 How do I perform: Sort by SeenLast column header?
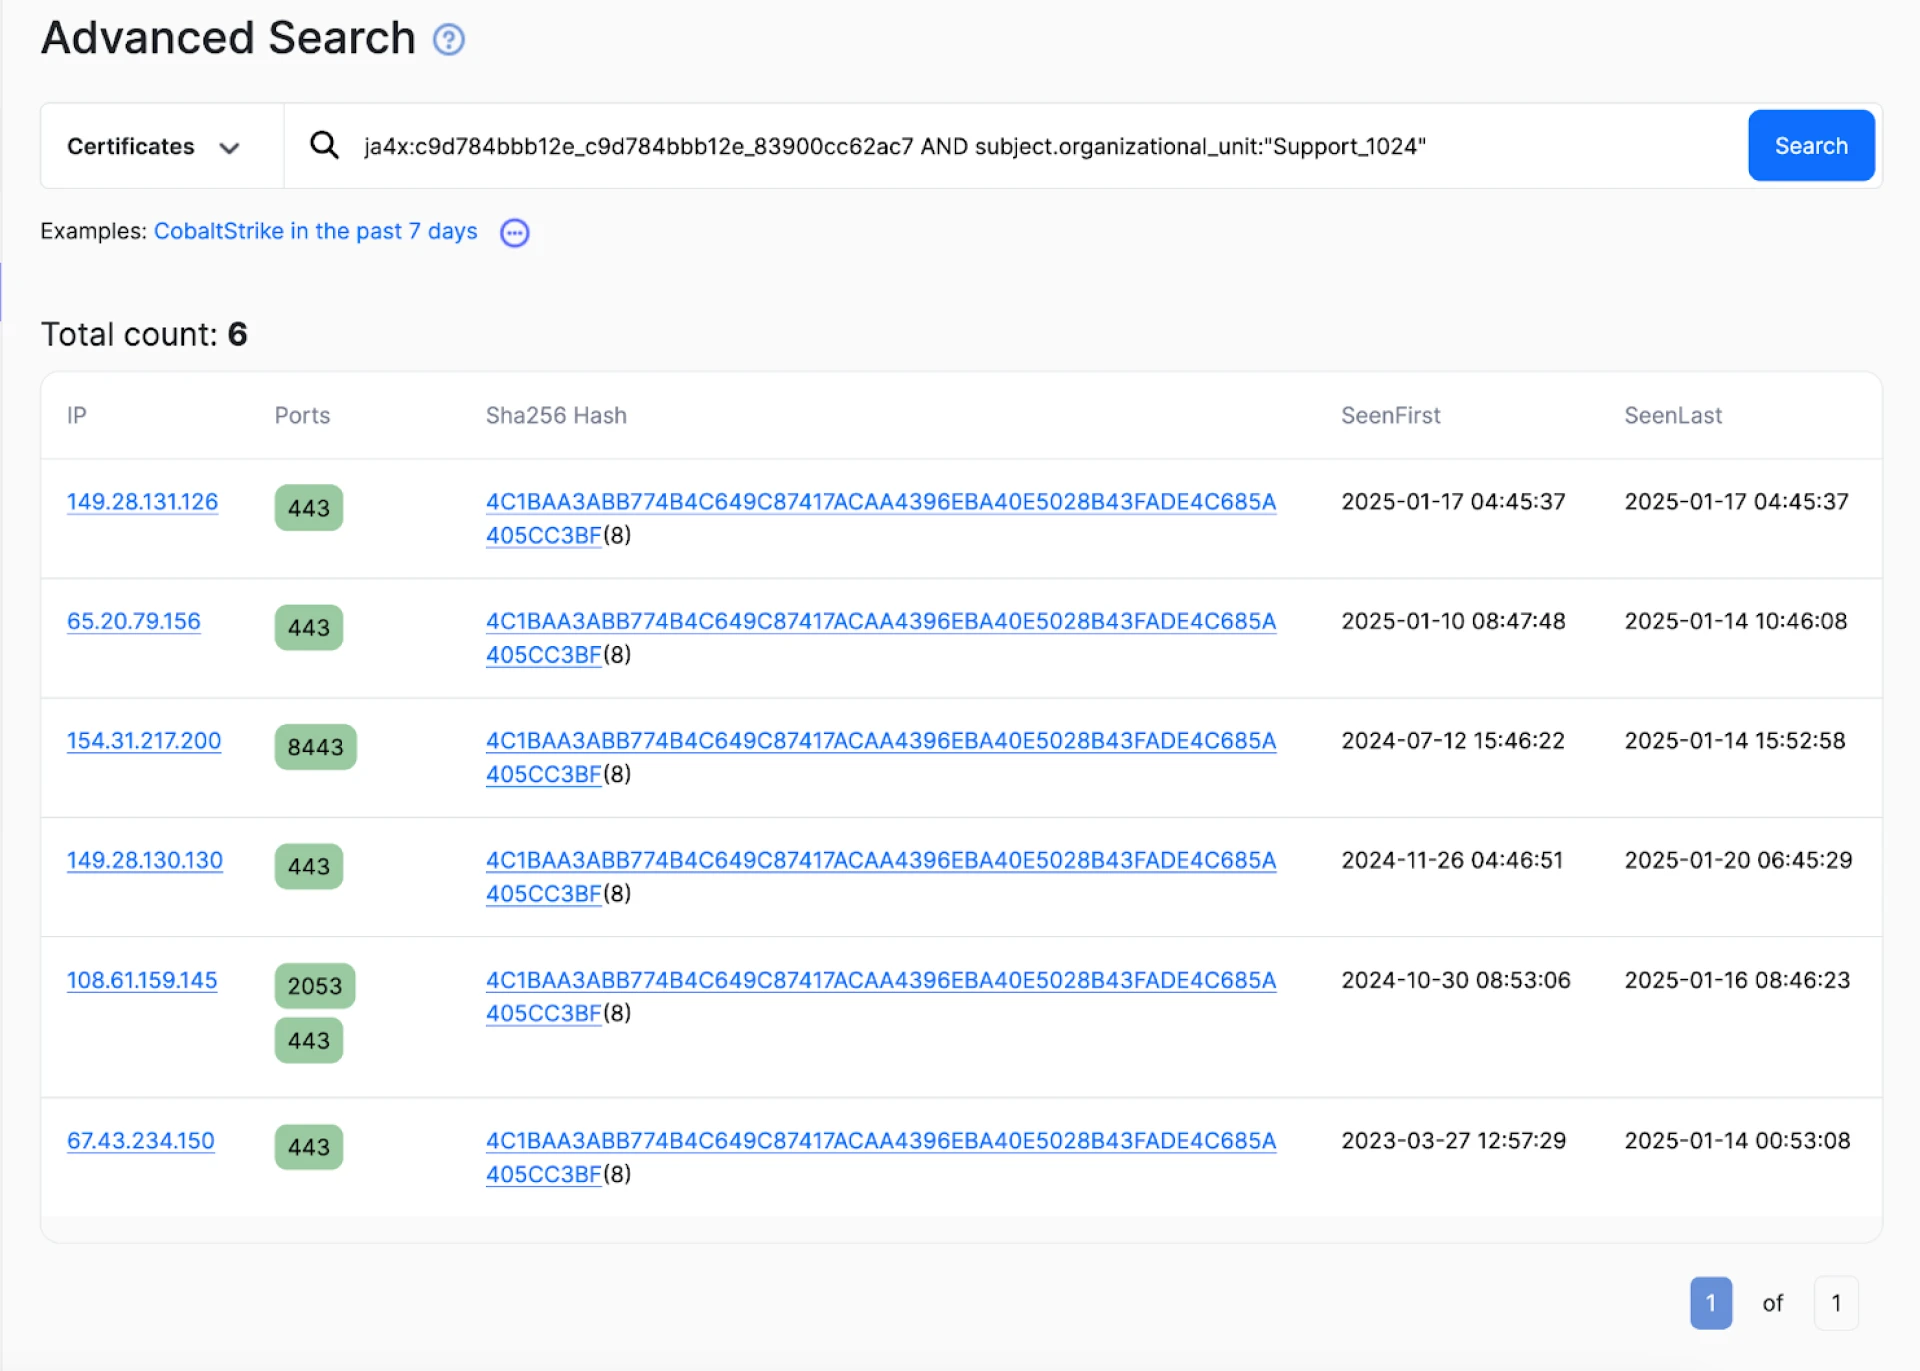point(1672,416)
